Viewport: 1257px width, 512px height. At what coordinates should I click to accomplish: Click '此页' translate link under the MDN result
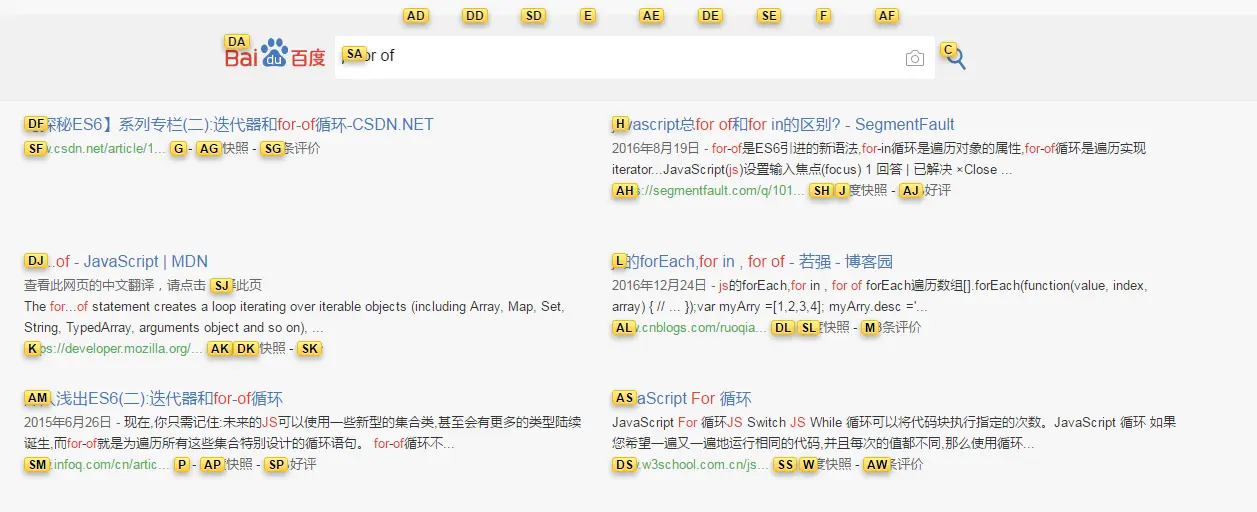236,286
